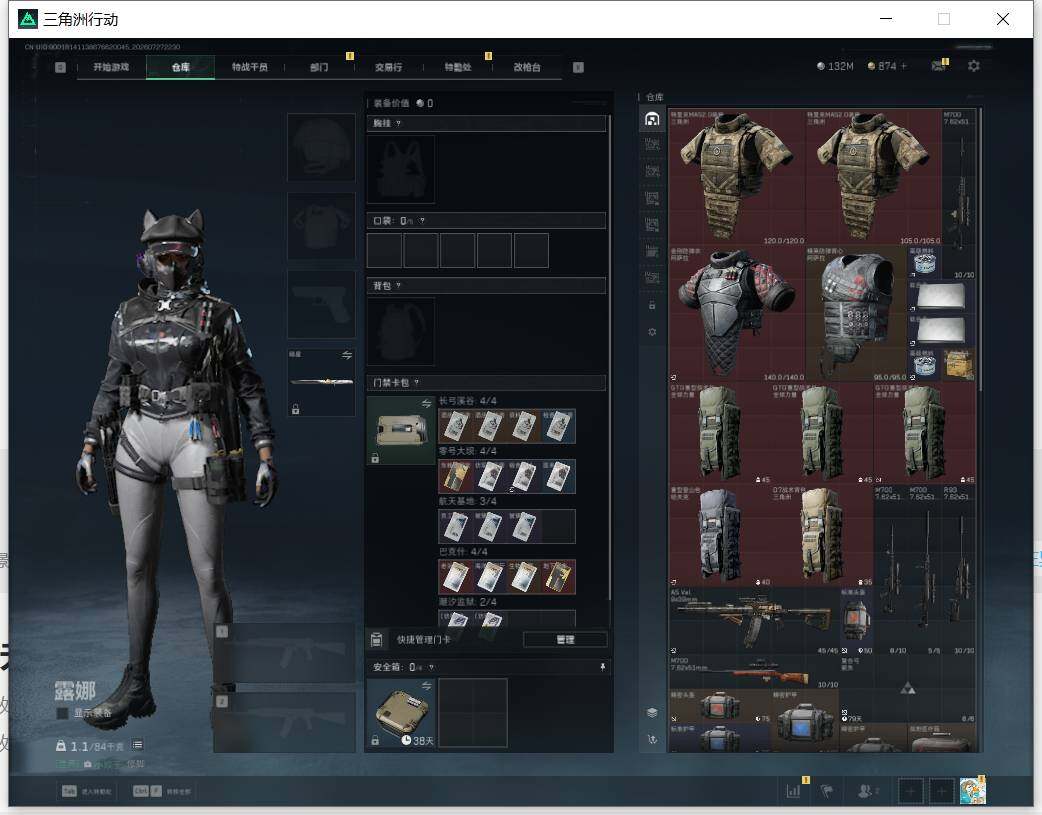The height and width of the screenshot is (815, 1042).
Task: Swap the safe box via arrows icon
Action: [426, 685]
